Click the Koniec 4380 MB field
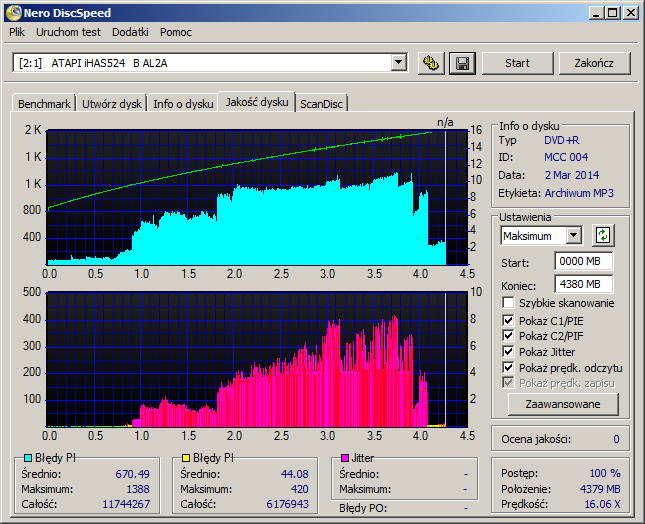The height and width of the screenshot is (524, 645). point(583,284)
